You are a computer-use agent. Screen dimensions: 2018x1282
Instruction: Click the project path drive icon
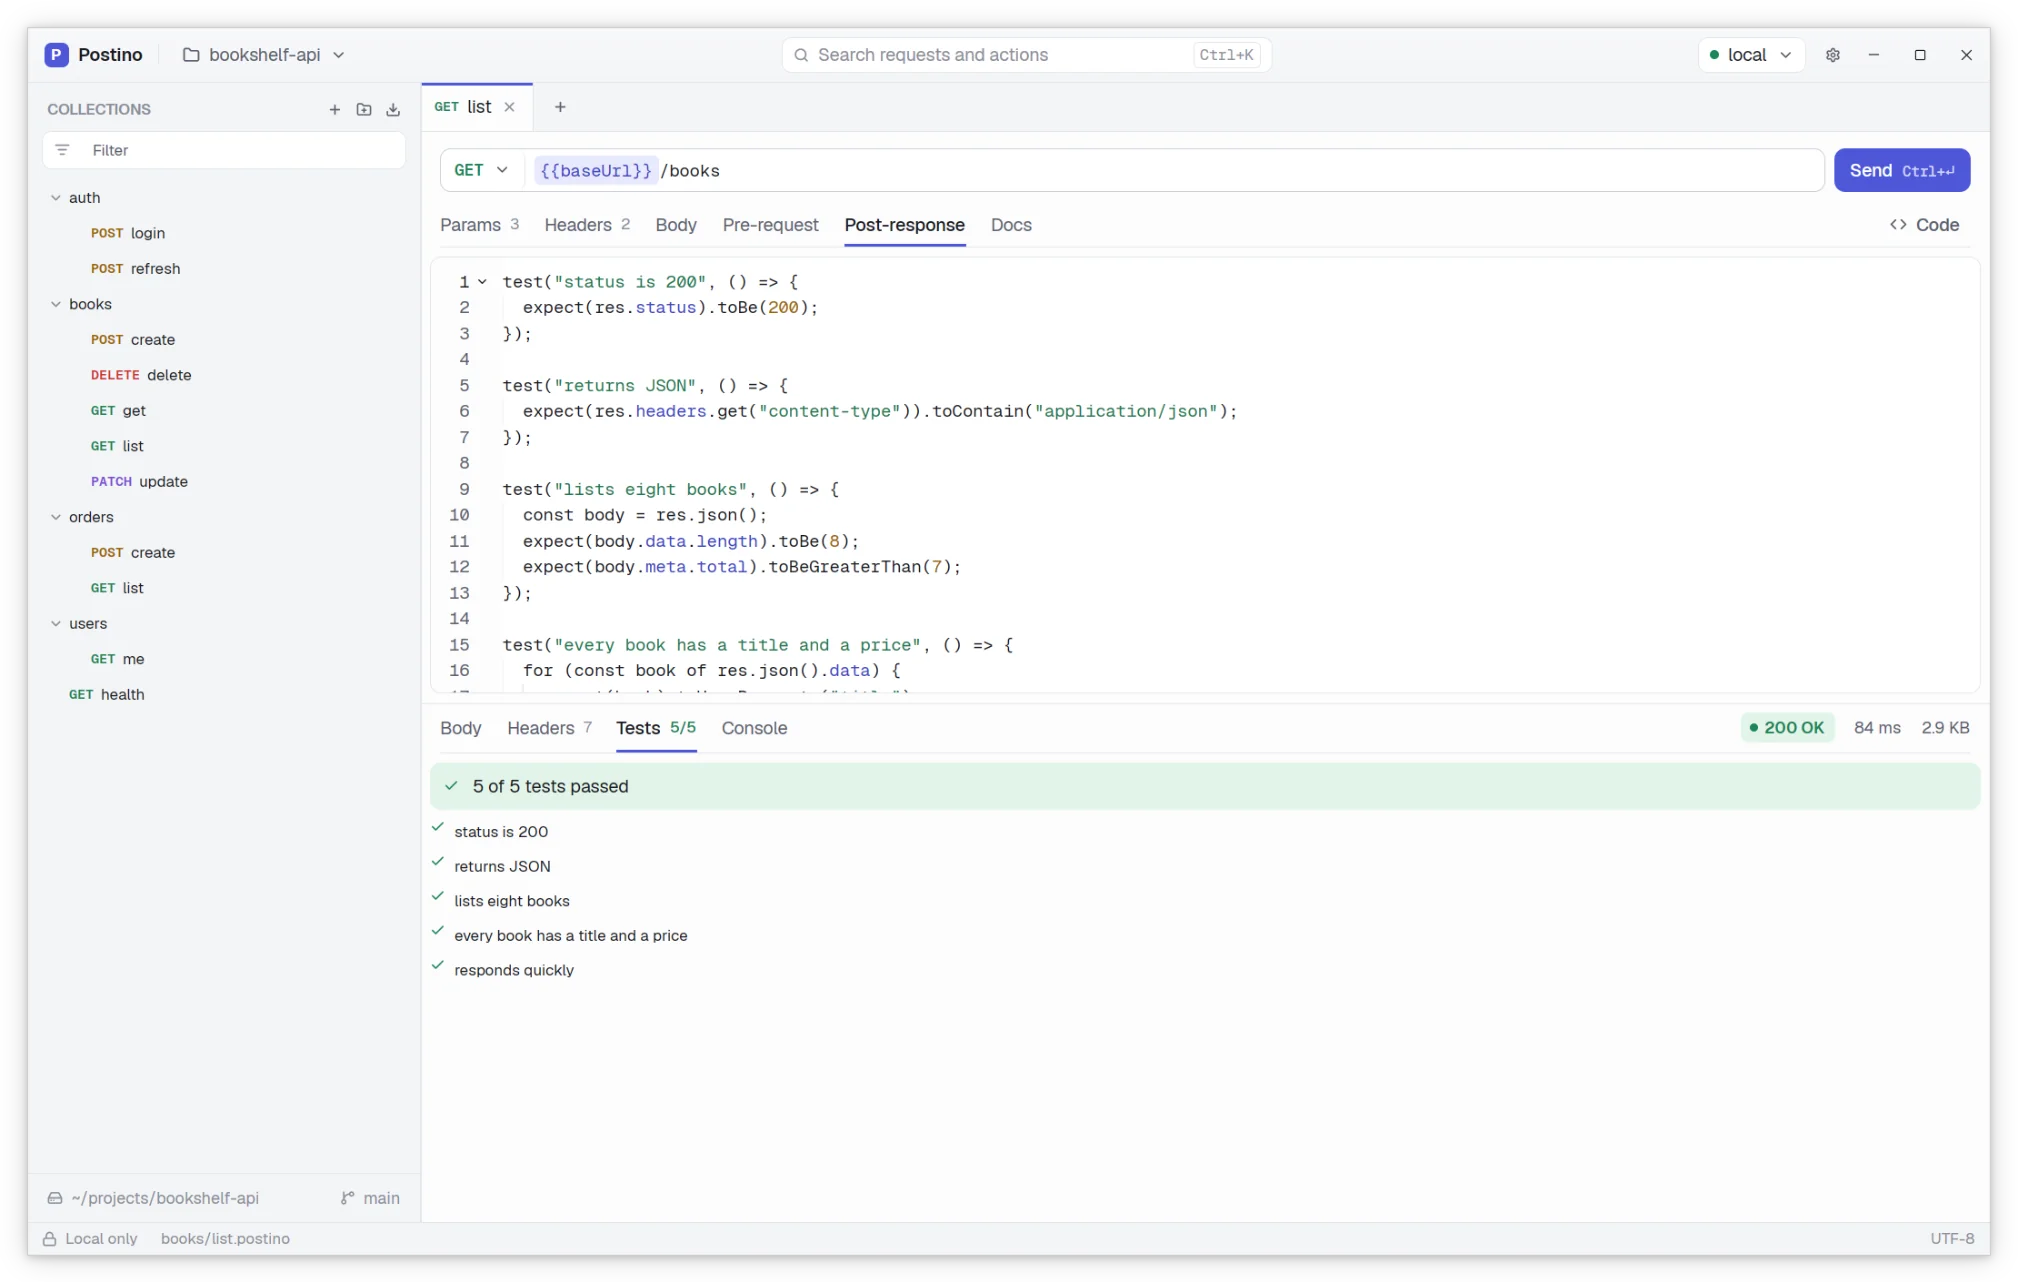pos(55,1198)
